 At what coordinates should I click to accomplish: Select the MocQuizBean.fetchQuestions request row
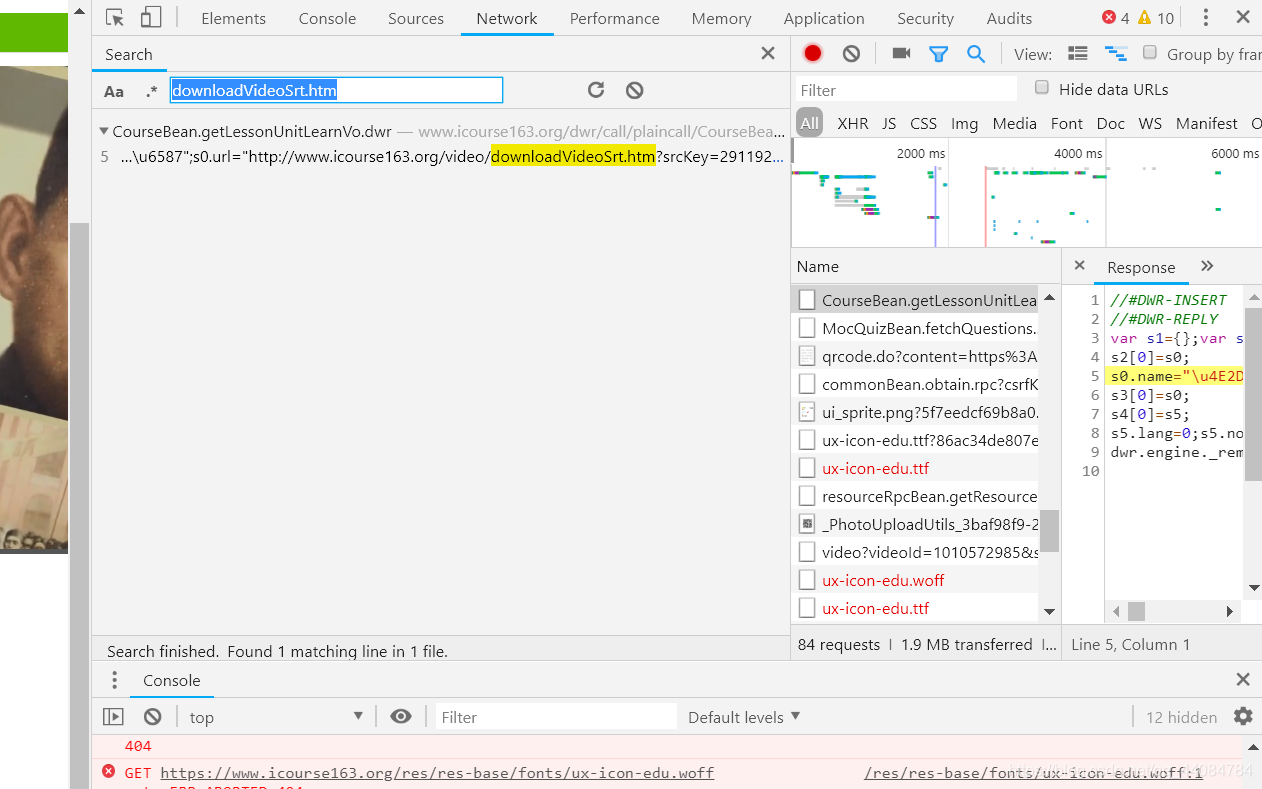click(x=917, y=328)
